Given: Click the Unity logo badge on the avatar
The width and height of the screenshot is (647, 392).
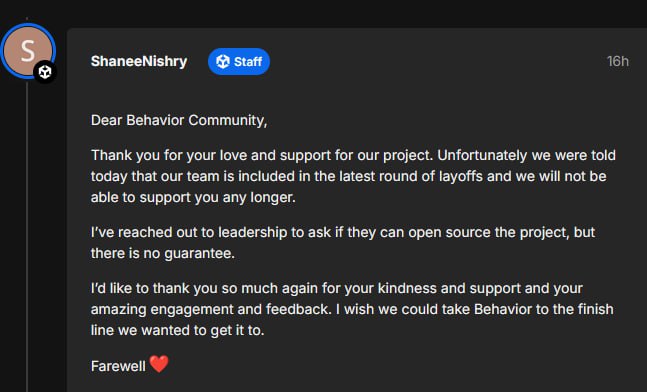Looking at the screenshot, I should tap(45, 72).
